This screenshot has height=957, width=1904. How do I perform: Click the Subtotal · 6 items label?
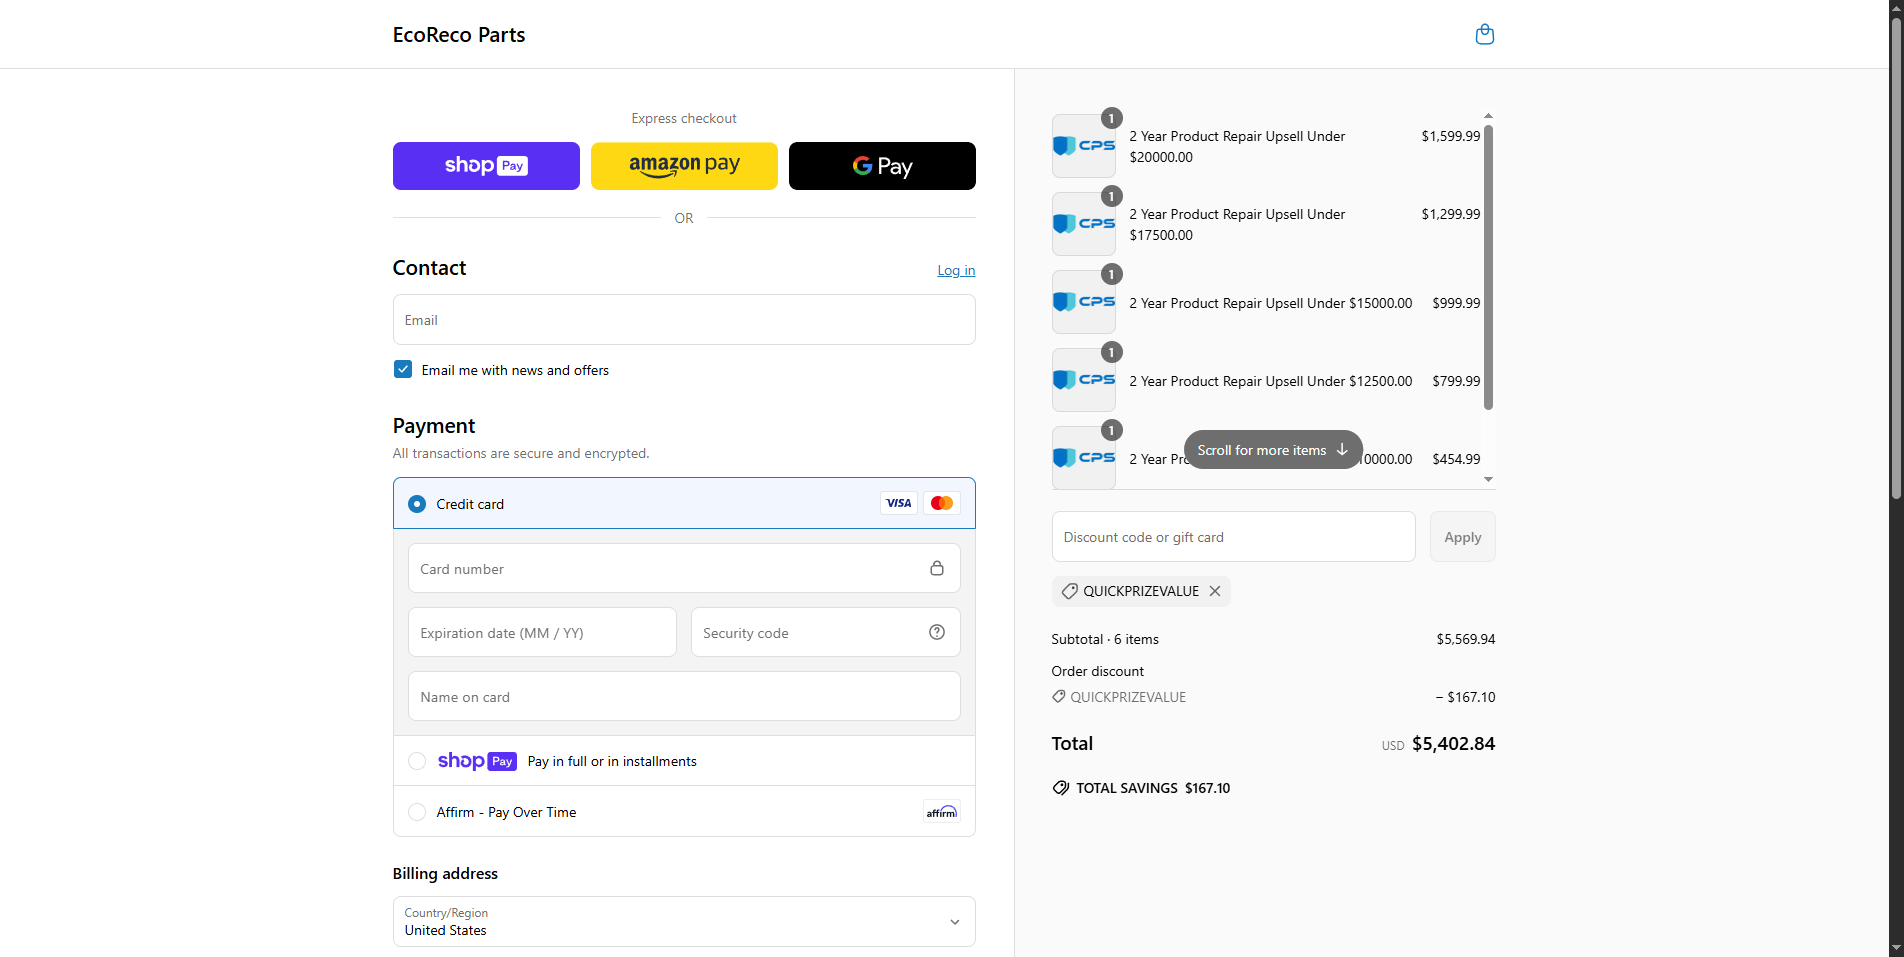(x=1105, y=639)
